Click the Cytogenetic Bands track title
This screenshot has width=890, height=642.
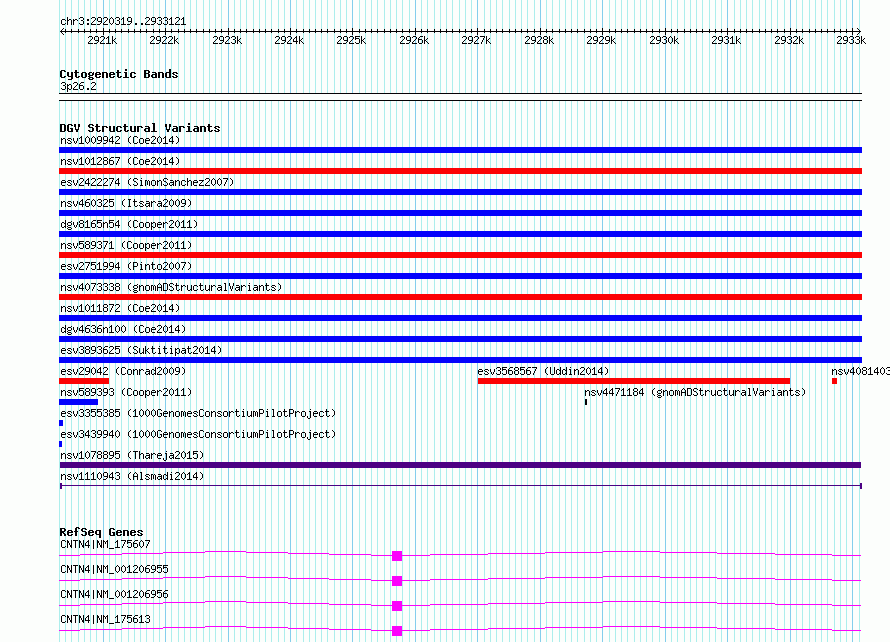pos(119,74)
